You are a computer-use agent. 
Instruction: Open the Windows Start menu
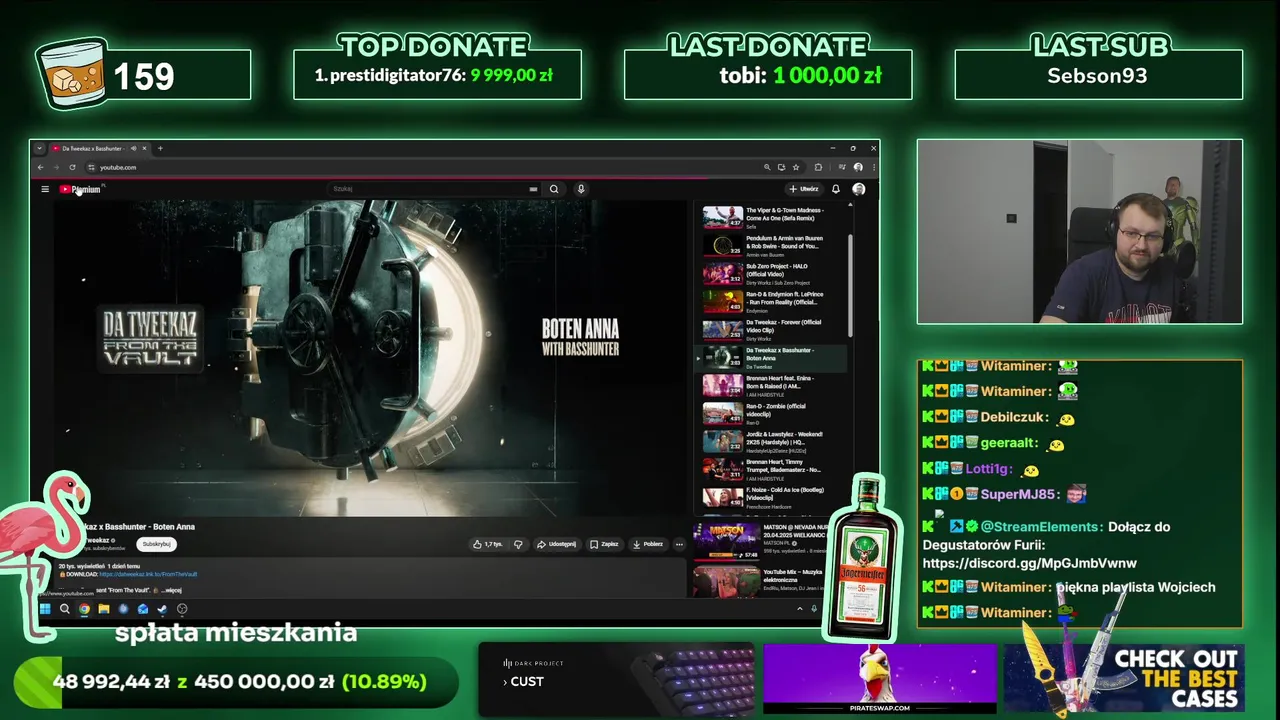coord(45,609)
